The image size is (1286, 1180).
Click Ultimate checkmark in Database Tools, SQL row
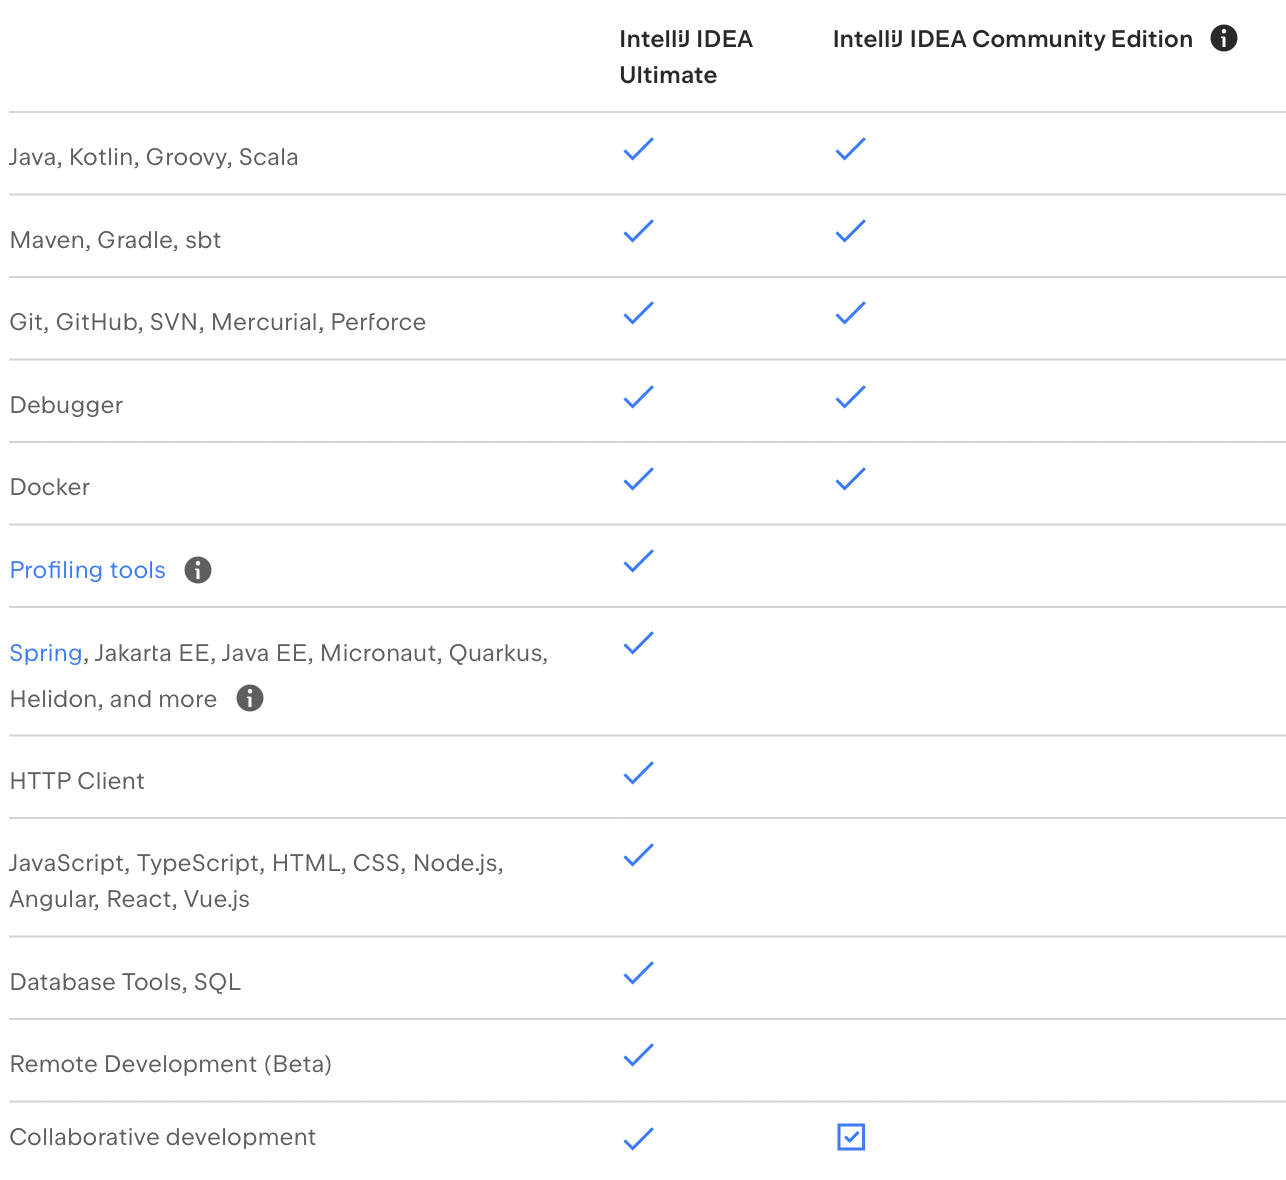(639, 973)
